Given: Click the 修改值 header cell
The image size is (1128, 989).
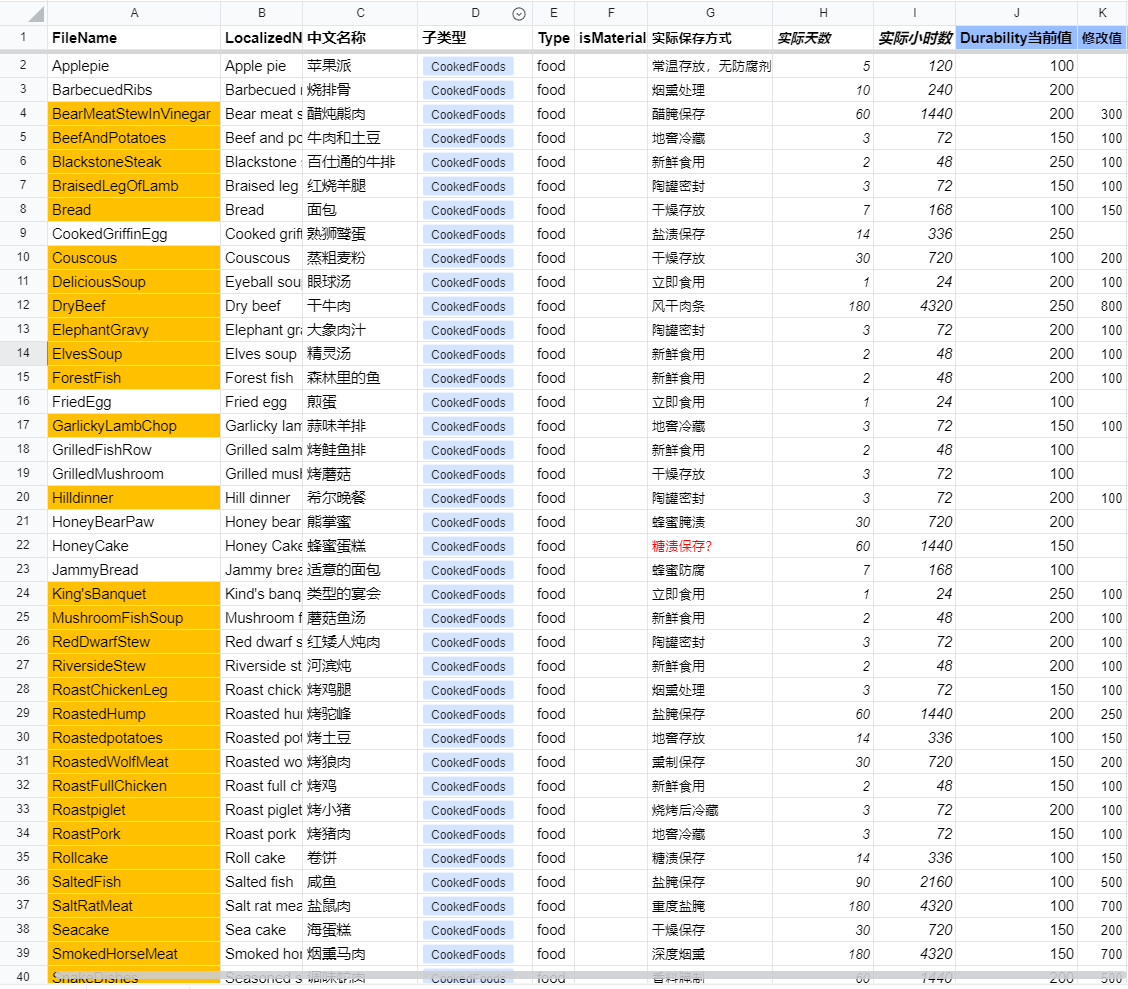Looking at the screenshot, I should click(1102, 38).
